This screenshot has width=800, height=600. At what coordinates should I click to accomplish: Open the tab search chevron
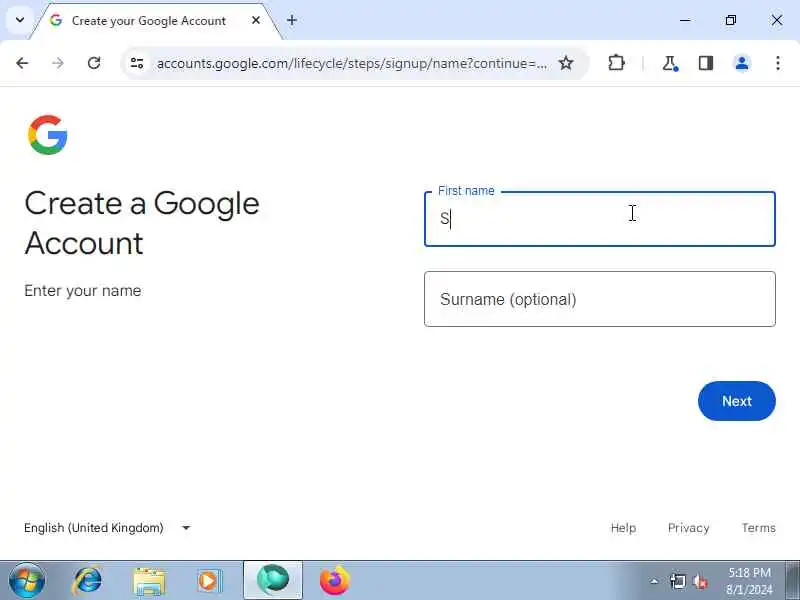(20, 20)
